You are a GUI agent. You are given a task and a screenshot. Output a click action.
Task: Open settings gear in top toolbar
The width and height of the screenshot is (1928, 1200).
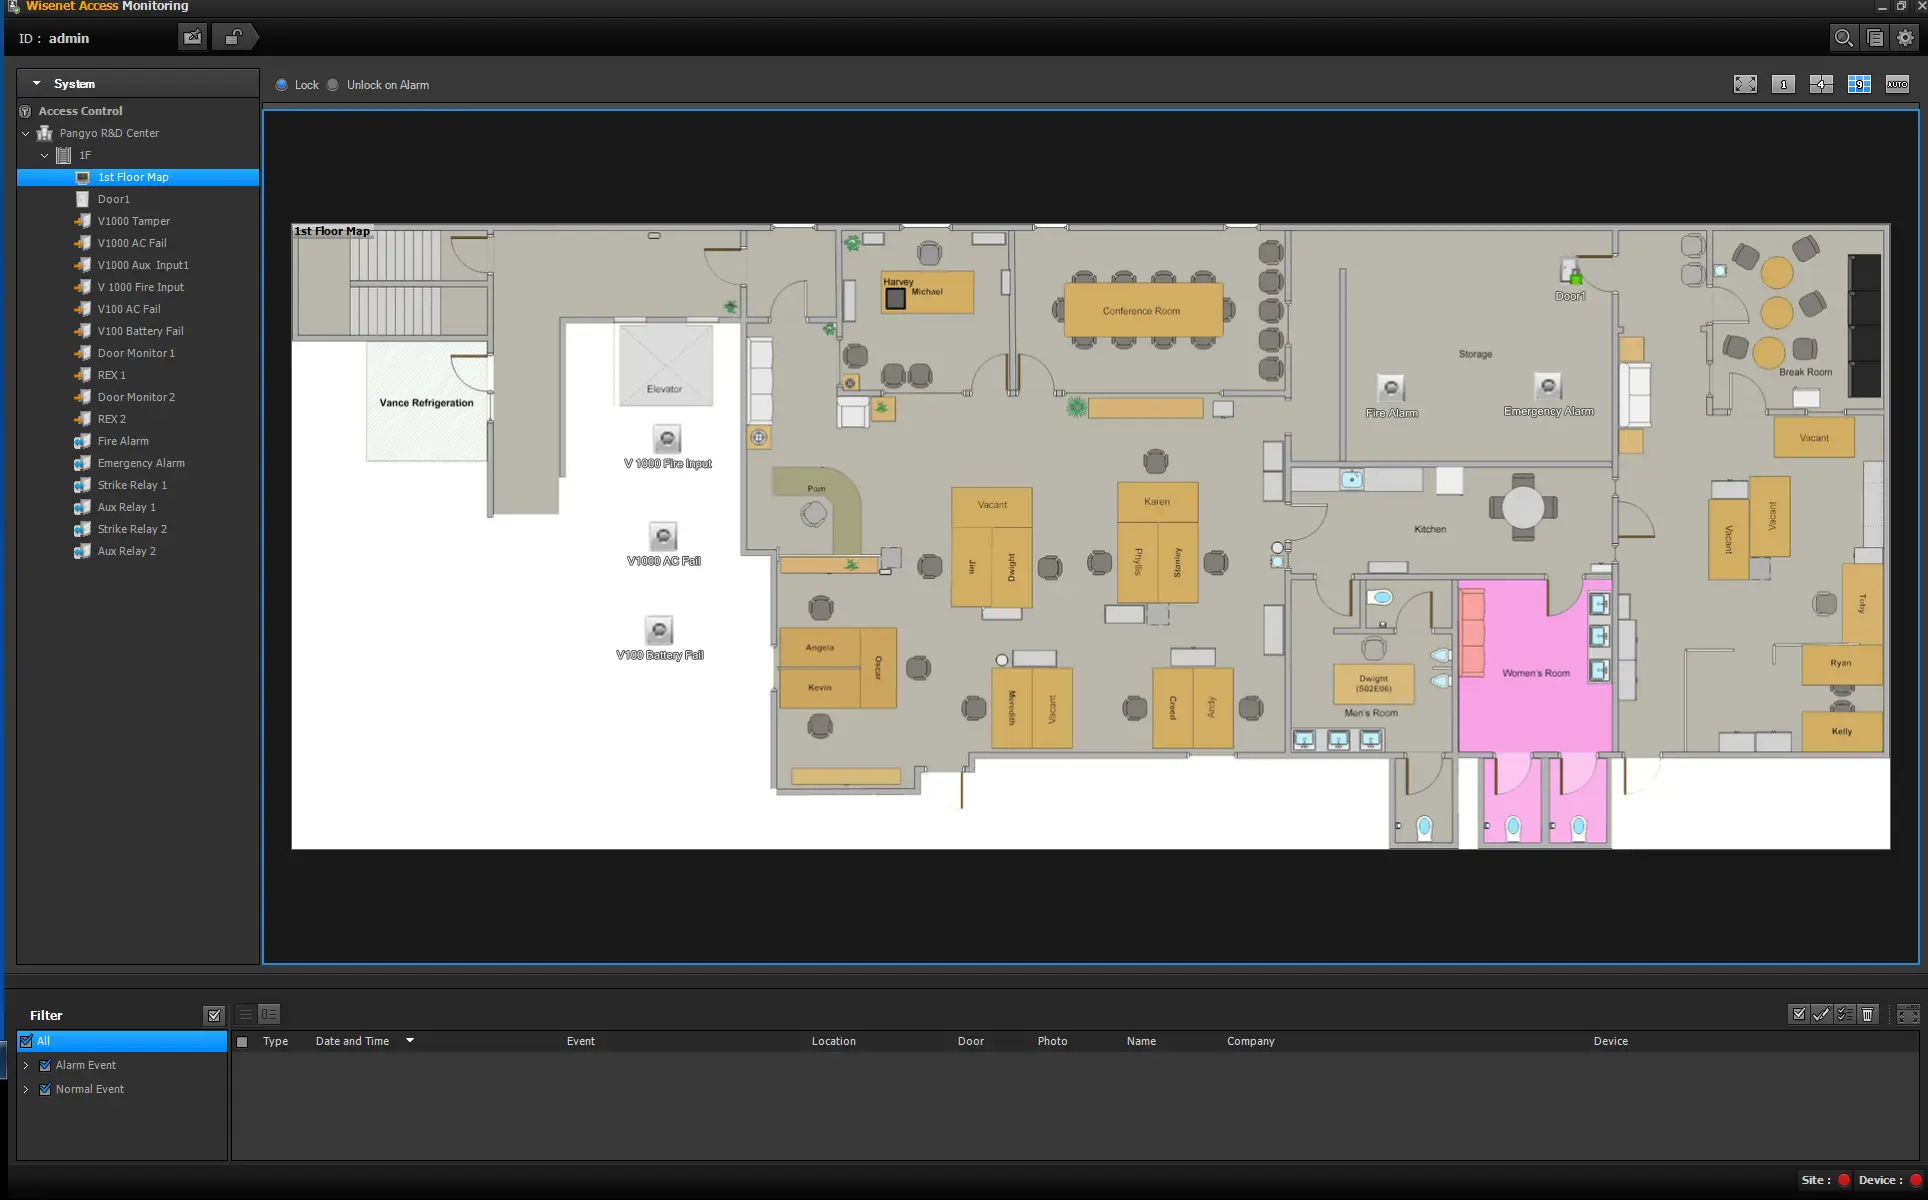[x=1905, y=38]
